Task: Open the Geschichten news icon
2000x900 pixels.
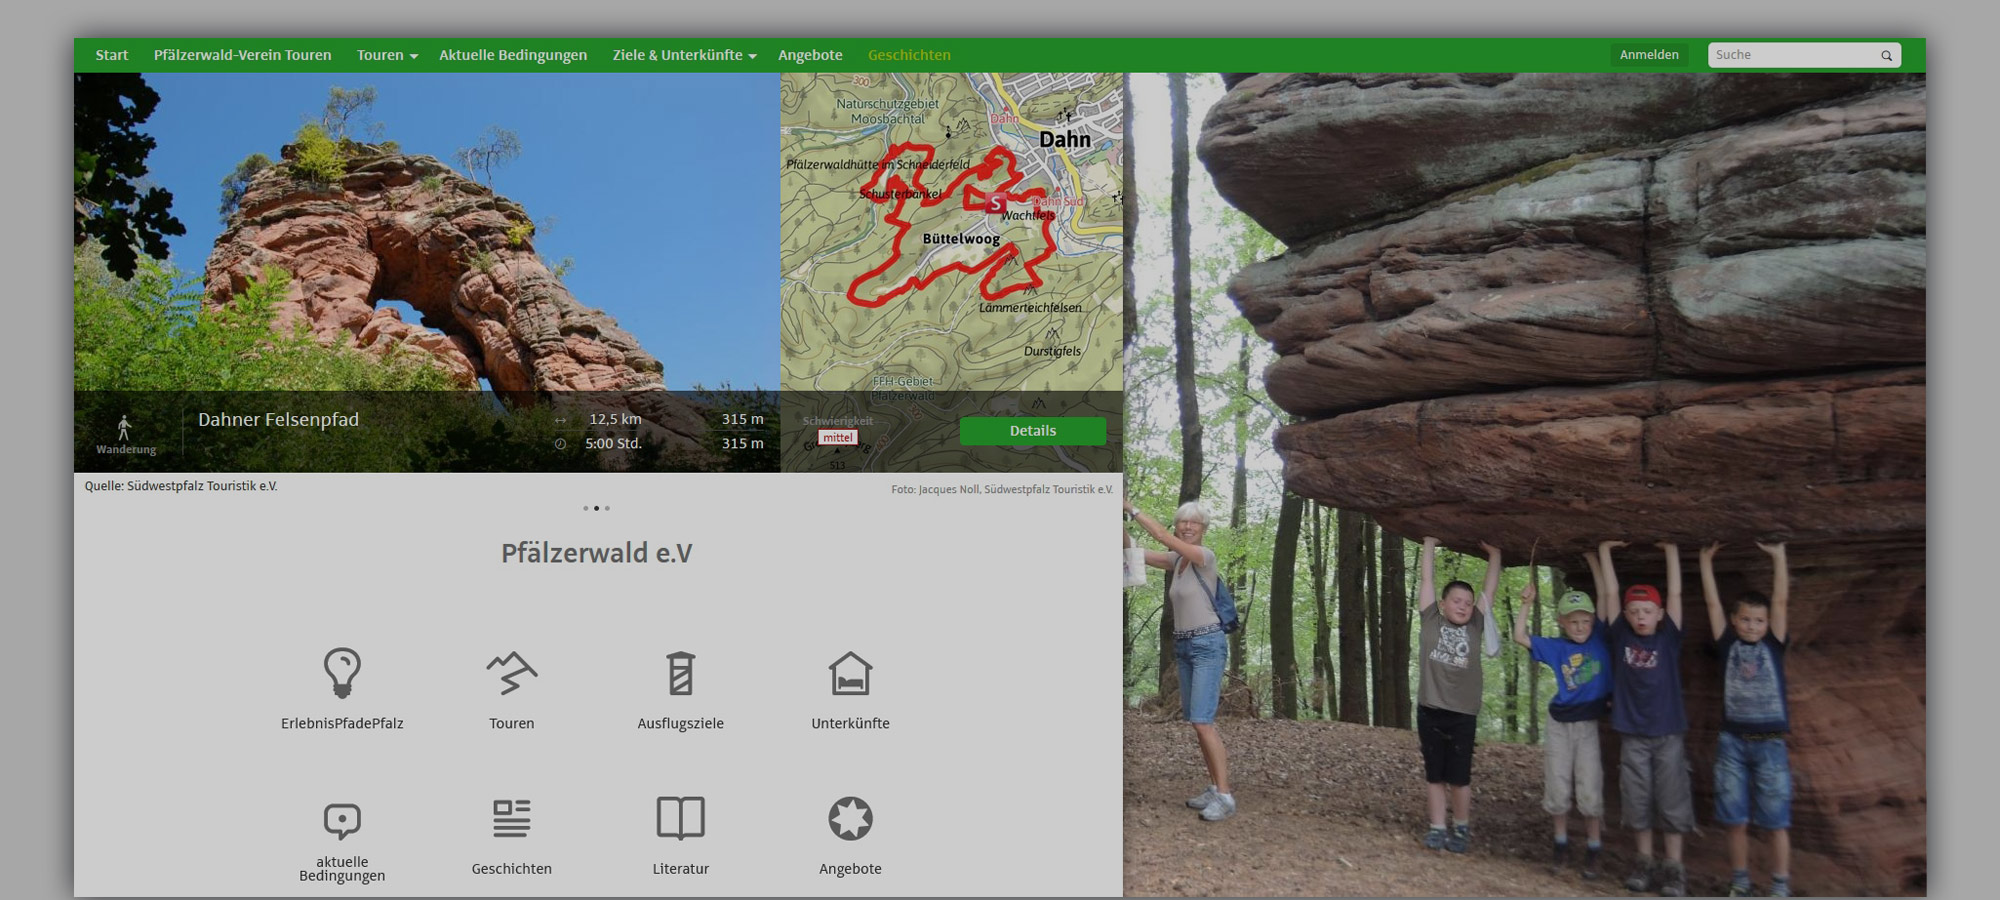Action: (x=511, y=818)
